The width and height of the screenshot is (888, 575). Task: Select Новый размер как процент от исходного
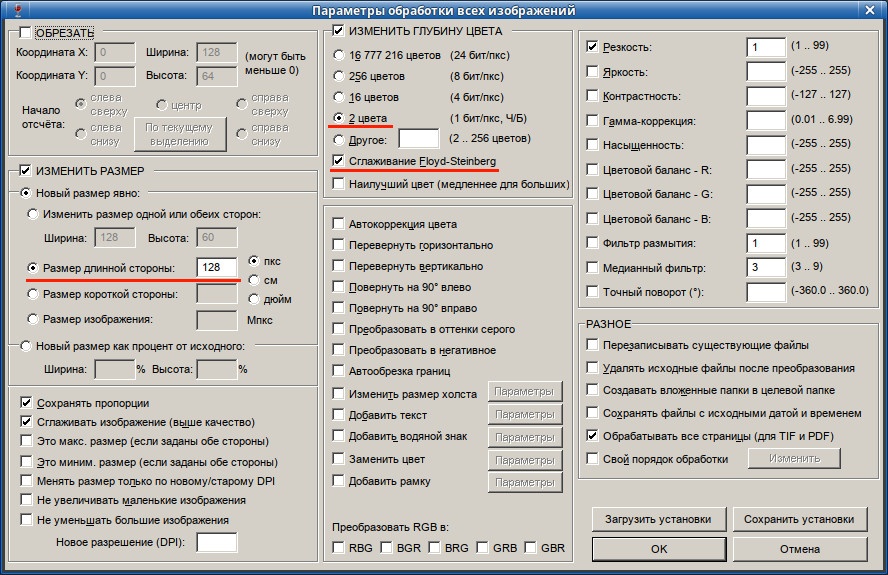26,346
